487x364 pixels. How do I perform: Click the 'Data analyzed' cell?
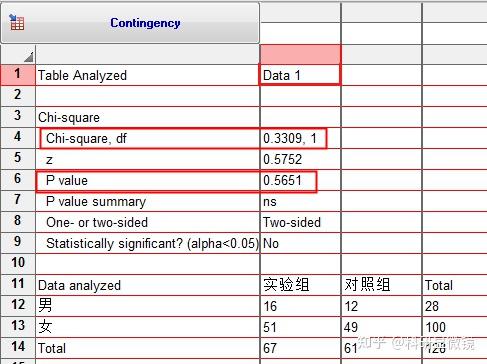147,285
